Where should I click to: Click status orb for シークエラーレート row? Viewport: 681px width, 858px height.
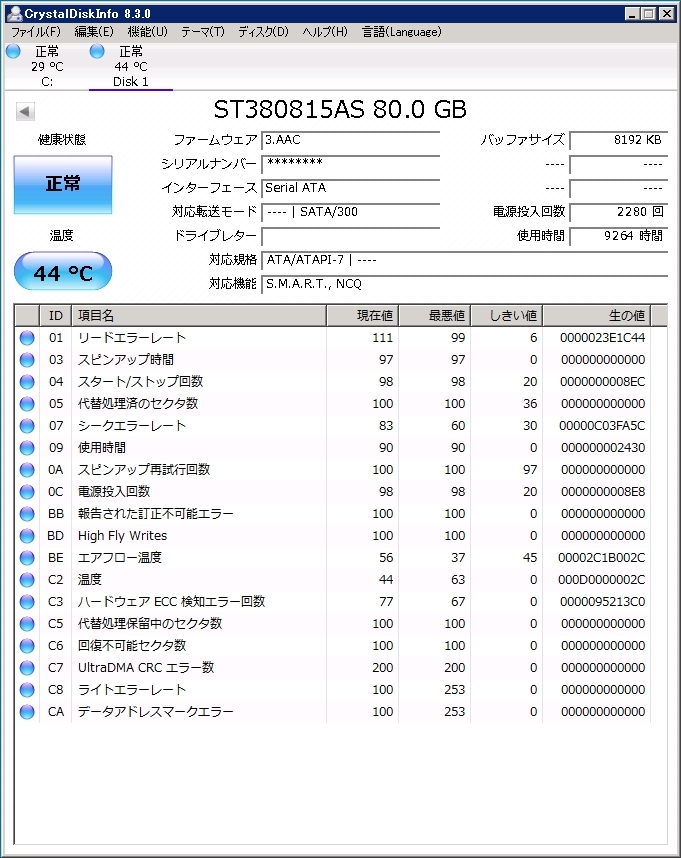27,426
